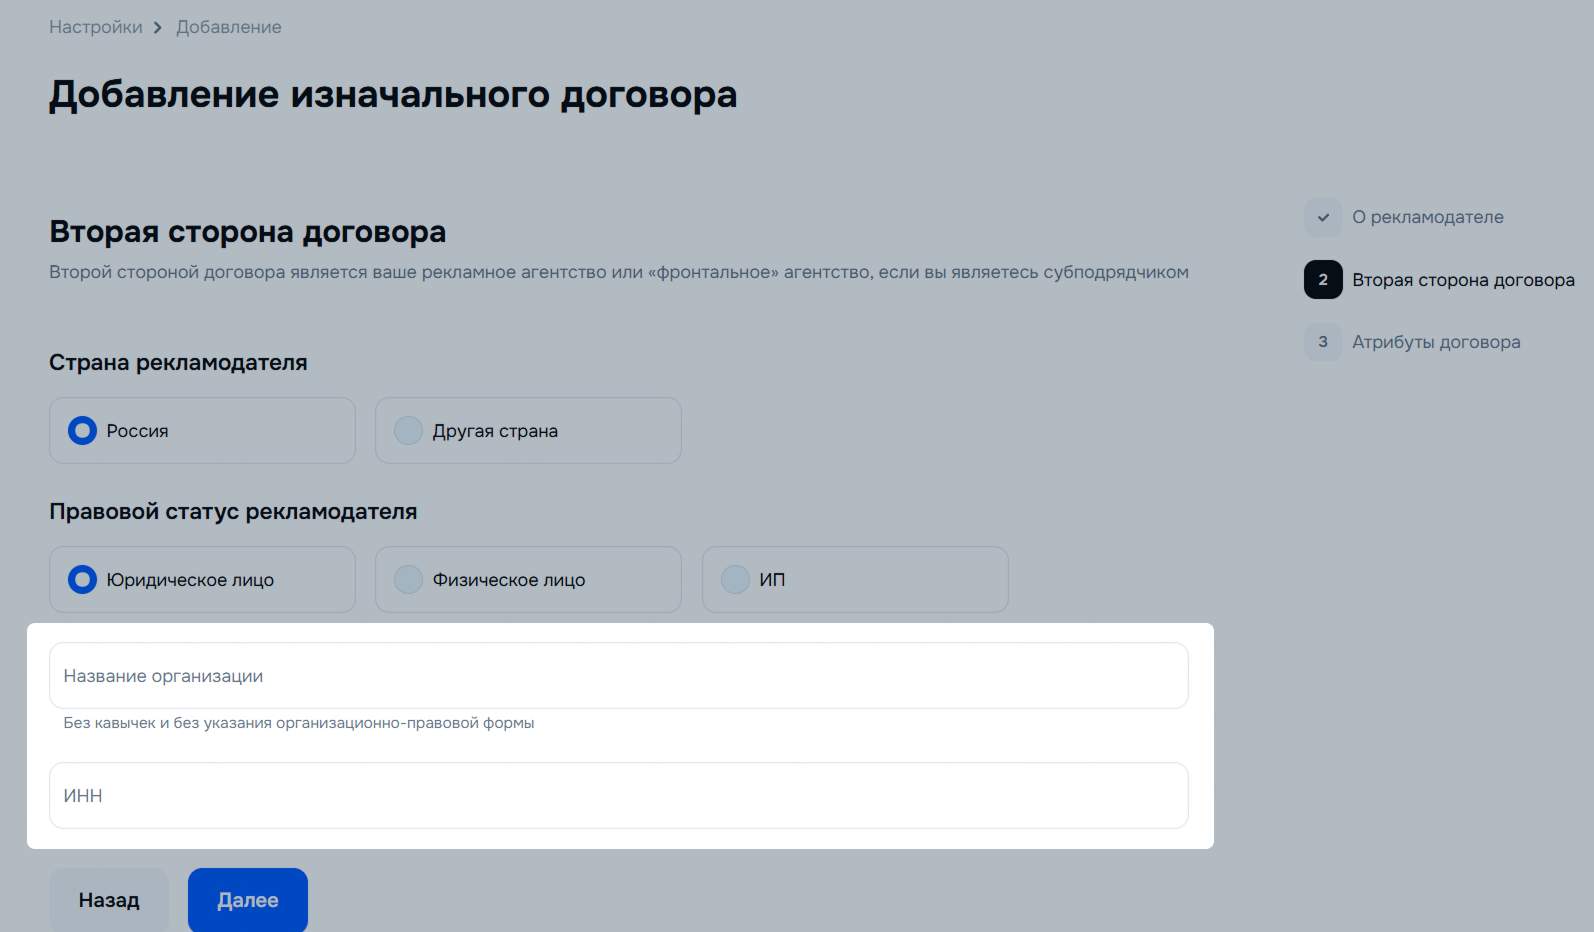Choose Физическое лицо legal status
This screenshot has height=932, width=1594.
(528, 580)
